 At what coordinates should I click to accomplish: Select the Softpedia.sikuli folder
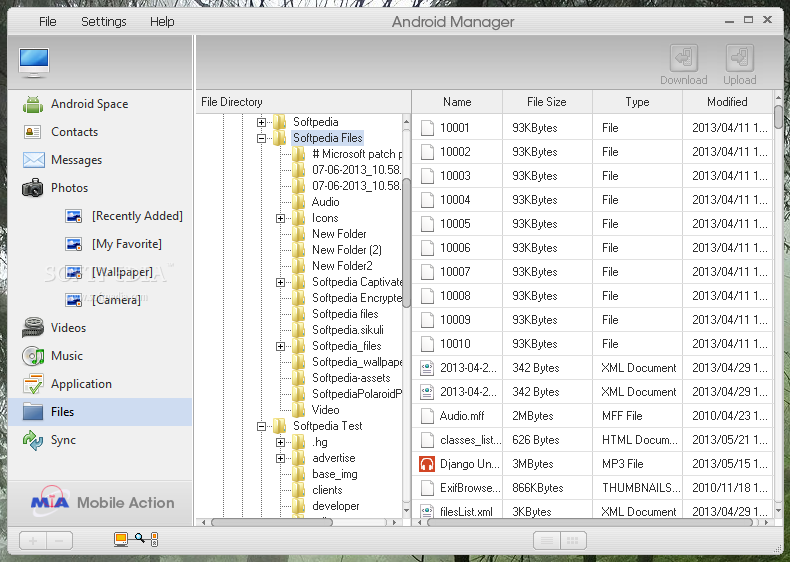point(348,330)
